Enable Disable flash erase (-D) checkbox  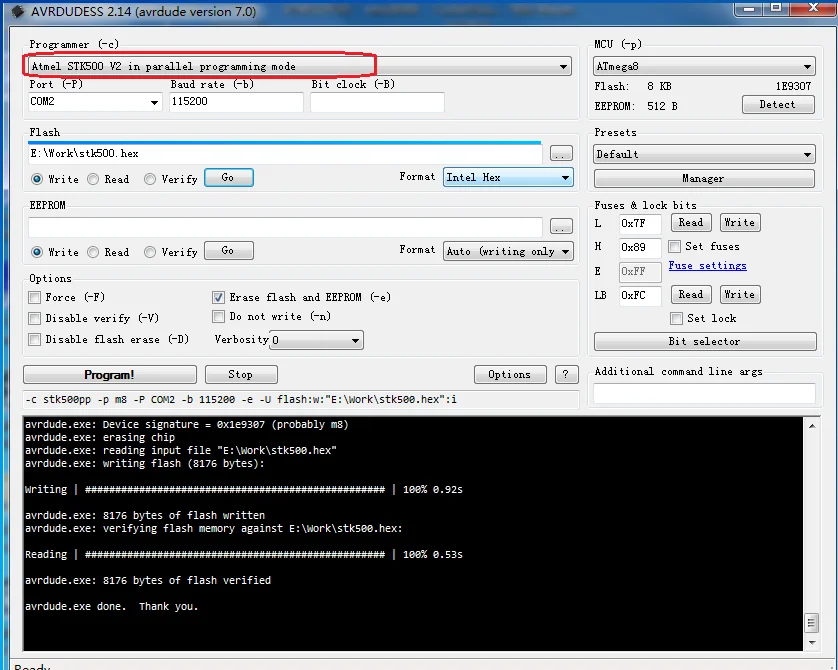35,339
